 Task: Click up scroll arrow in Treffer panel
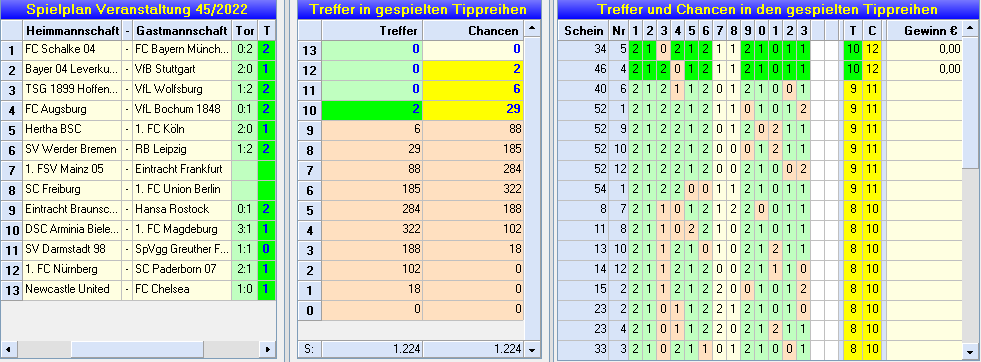pos(531,29)
